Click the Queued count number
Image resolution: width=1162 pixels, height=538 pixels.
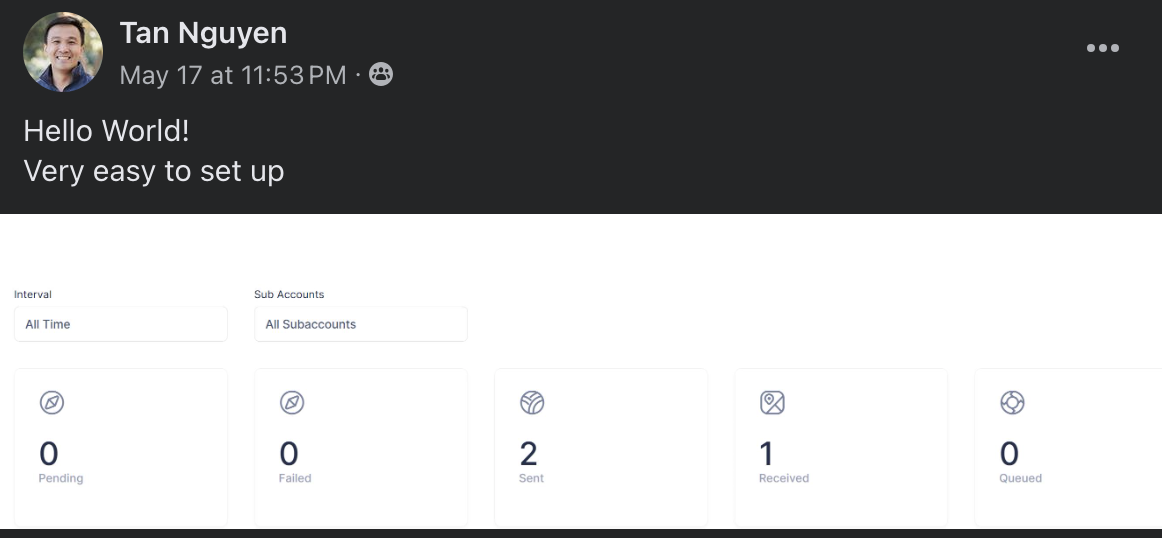pyautogui.click(x=1009, y=454)
